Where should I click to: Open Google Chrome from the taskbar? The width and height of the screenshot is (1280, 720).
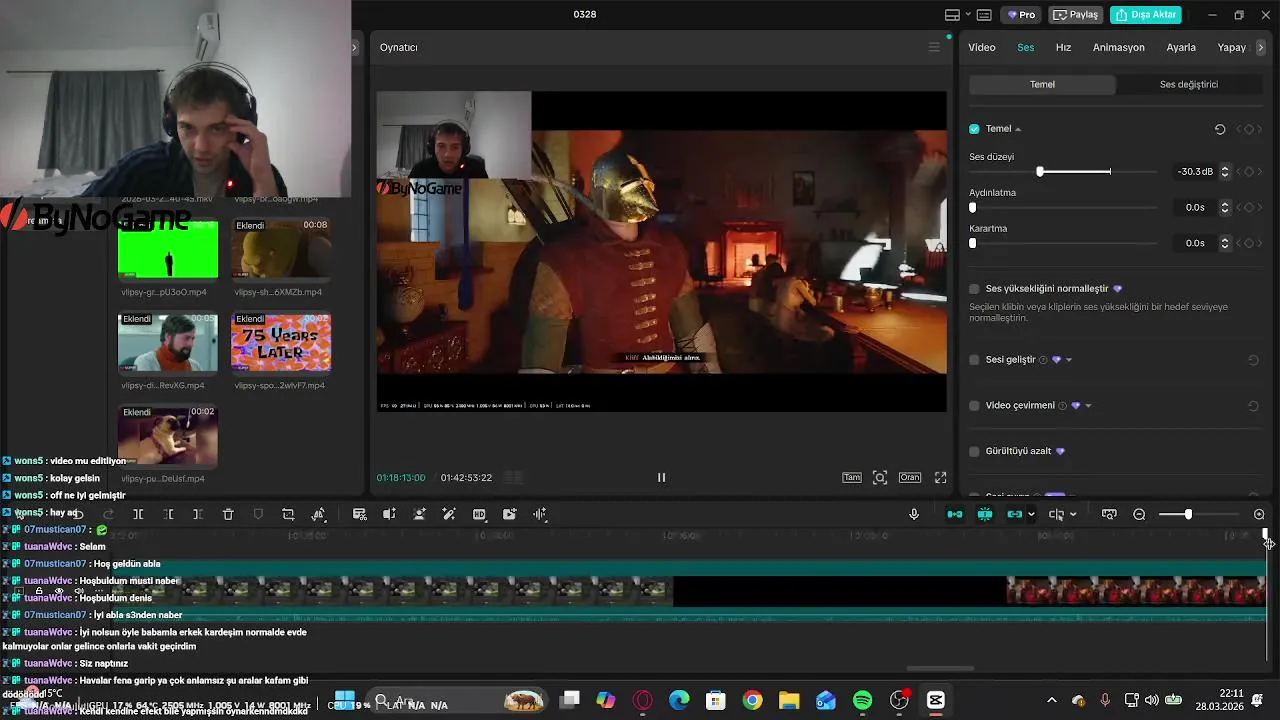[752, 700]
